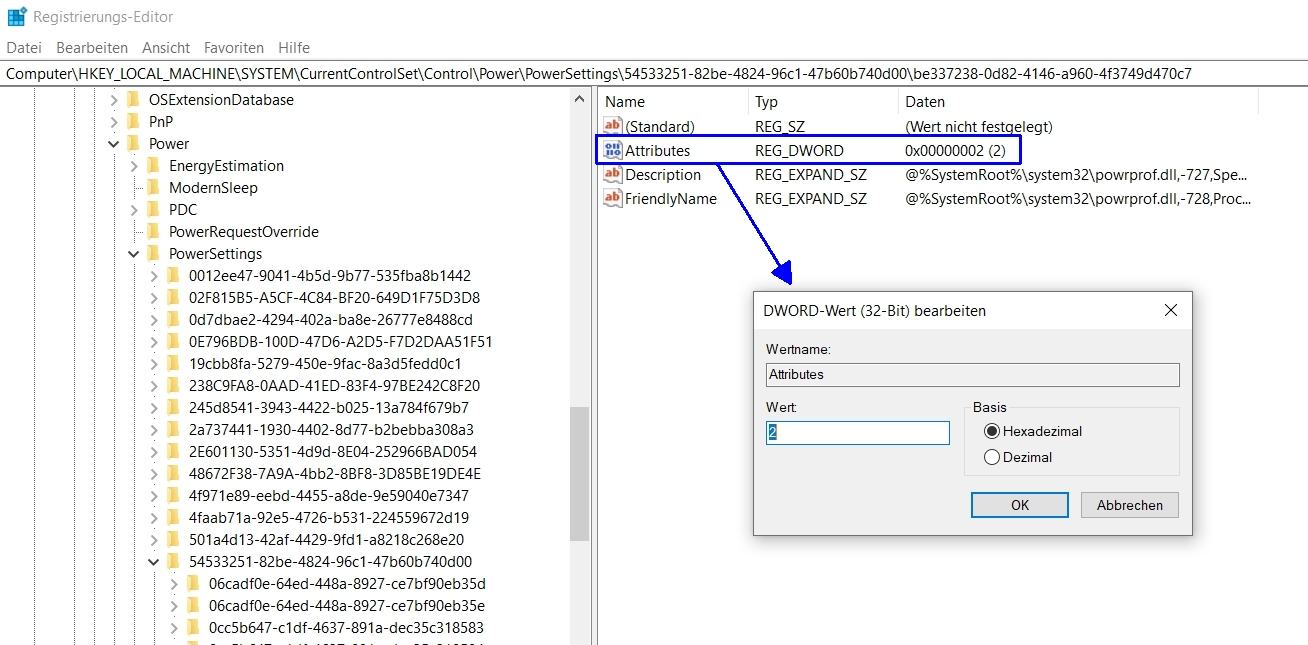The width and height of the screenshot is (1308, 645).
Task: Expand the 06cadf0e-64ed-448a-8927-ce7bf90eb35d key
Action: tap(174, 584)
